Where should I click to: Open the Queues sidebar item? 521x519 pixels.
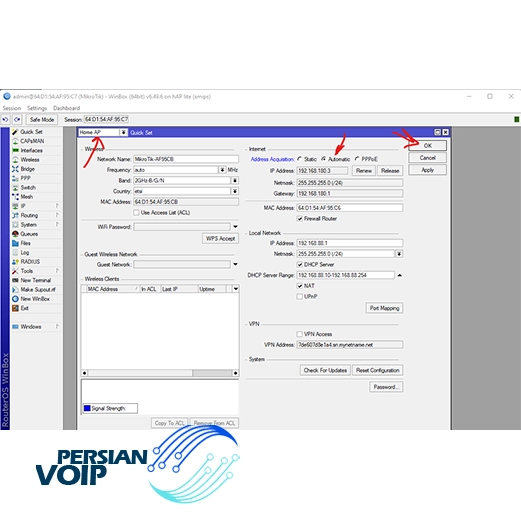tap(29, 234)
